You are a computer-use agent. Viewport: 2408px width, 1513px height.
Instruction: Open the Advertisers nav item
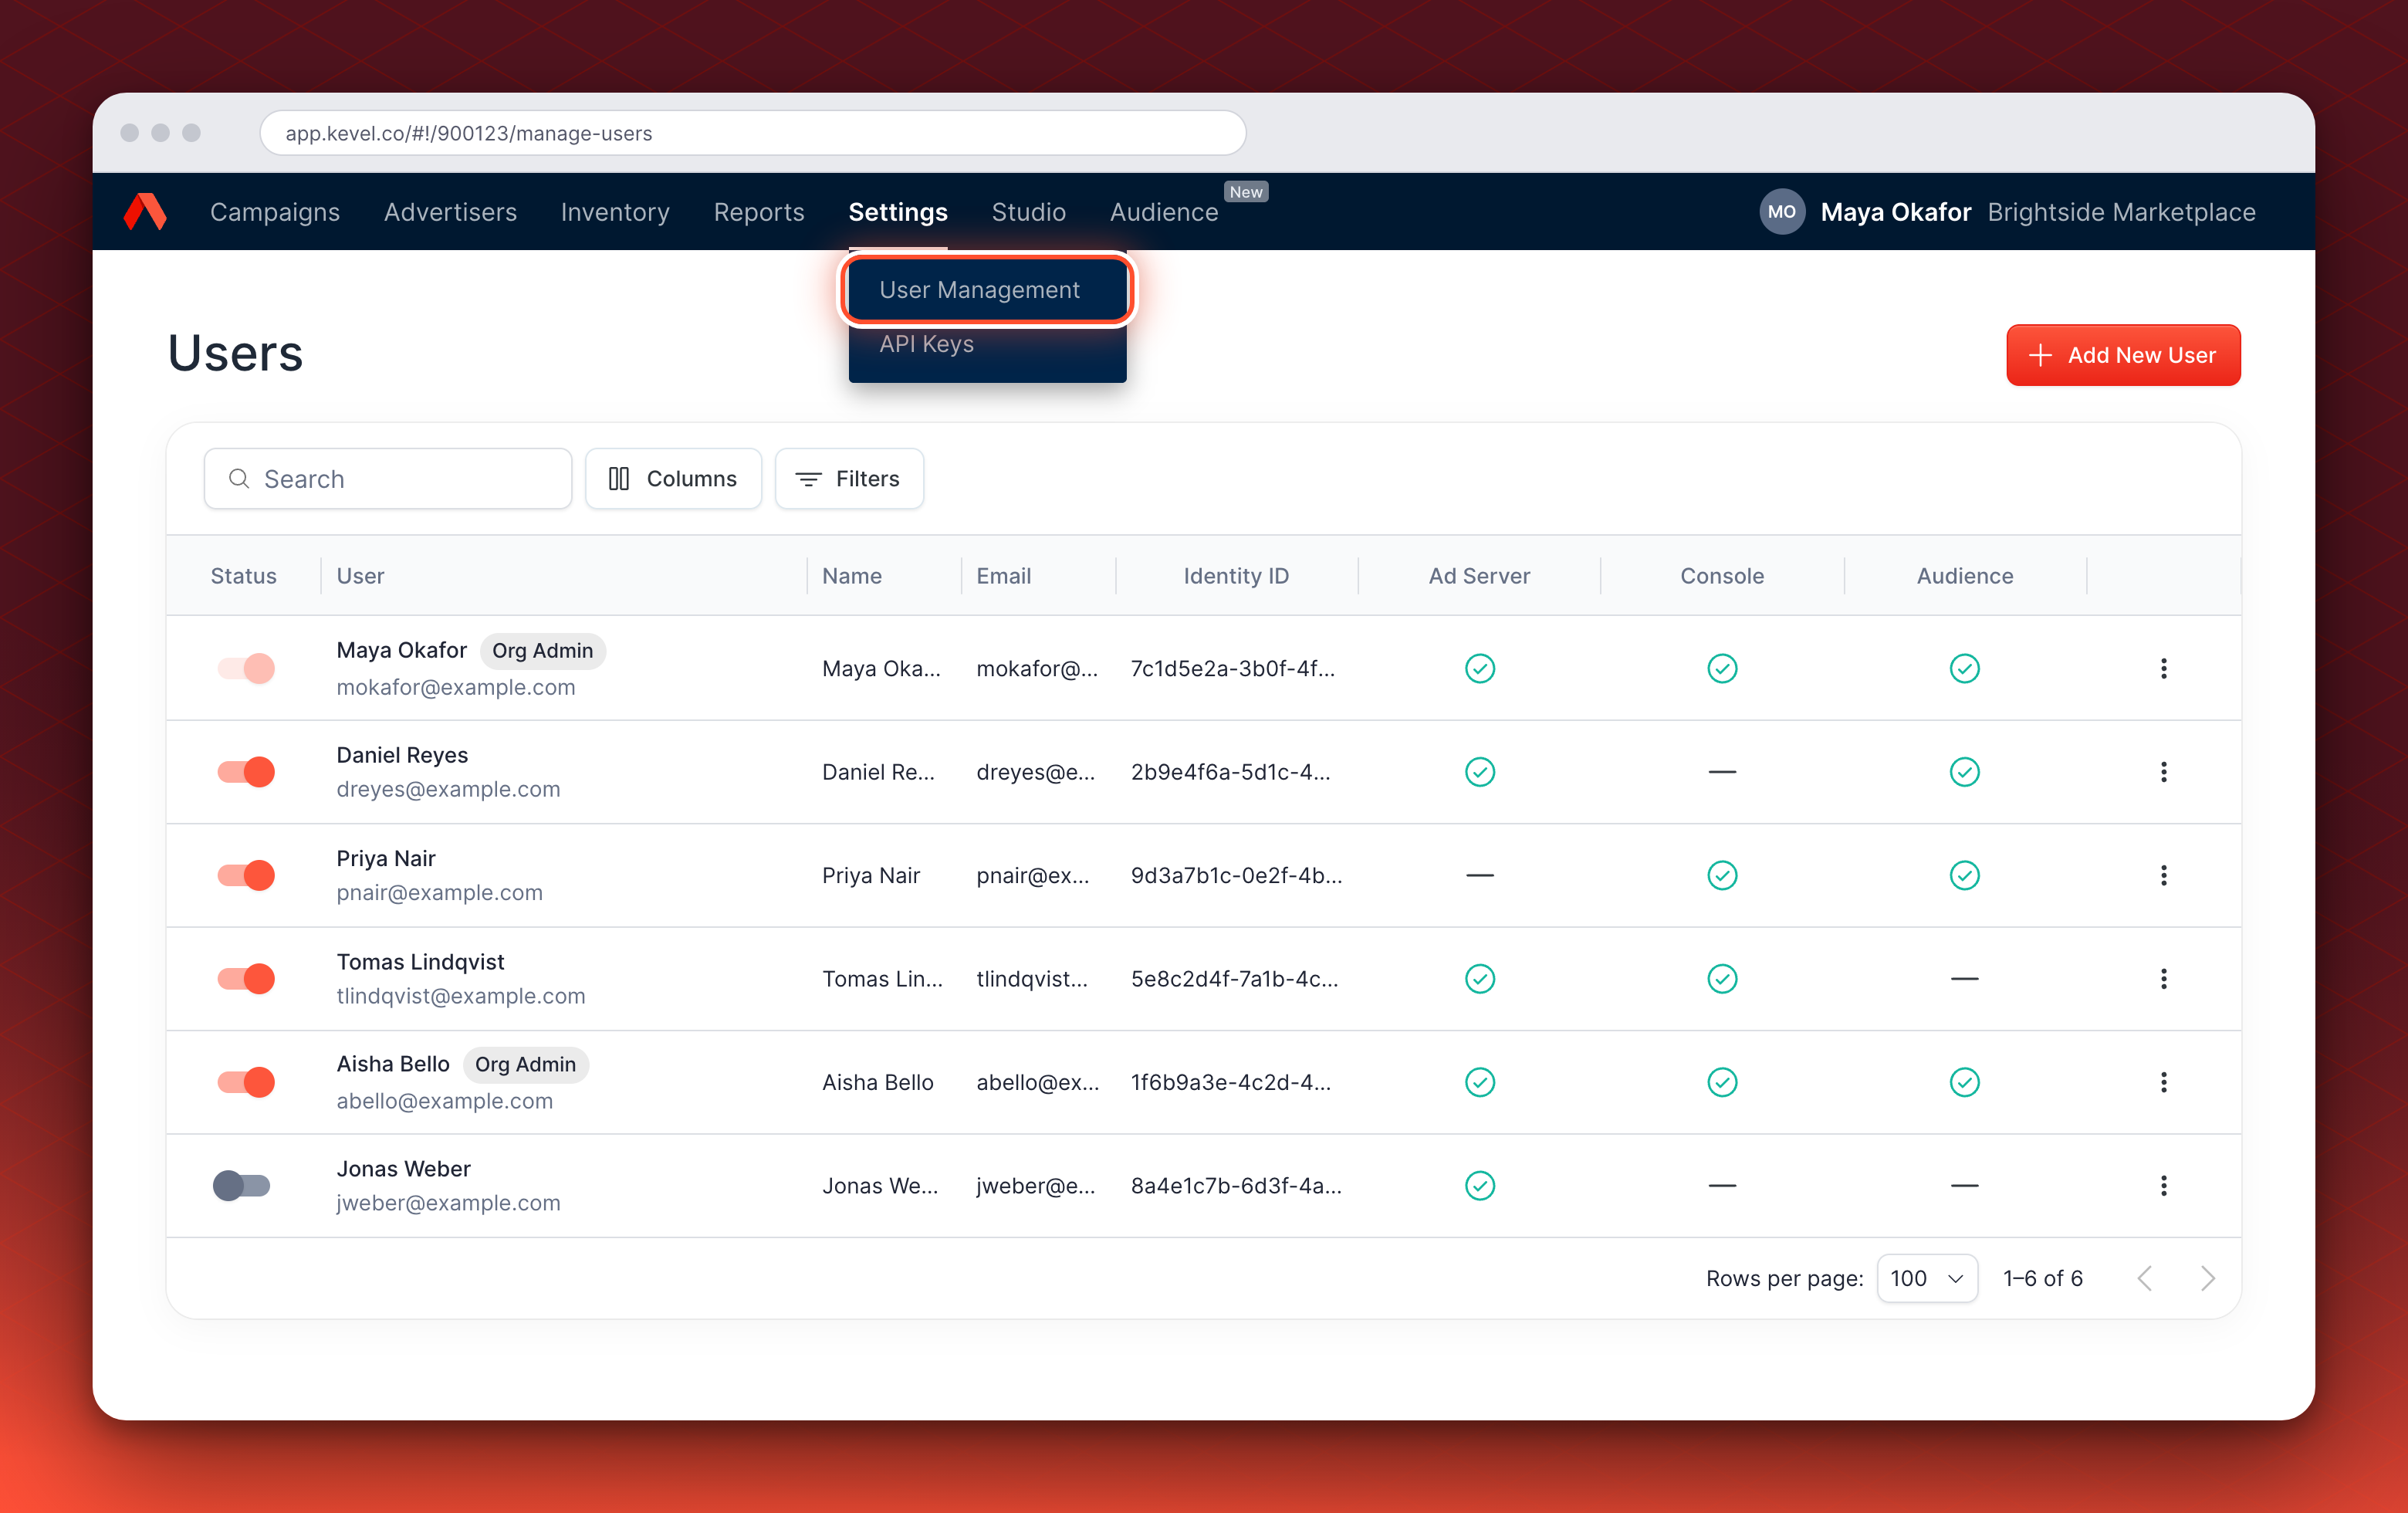click(450, 212)
